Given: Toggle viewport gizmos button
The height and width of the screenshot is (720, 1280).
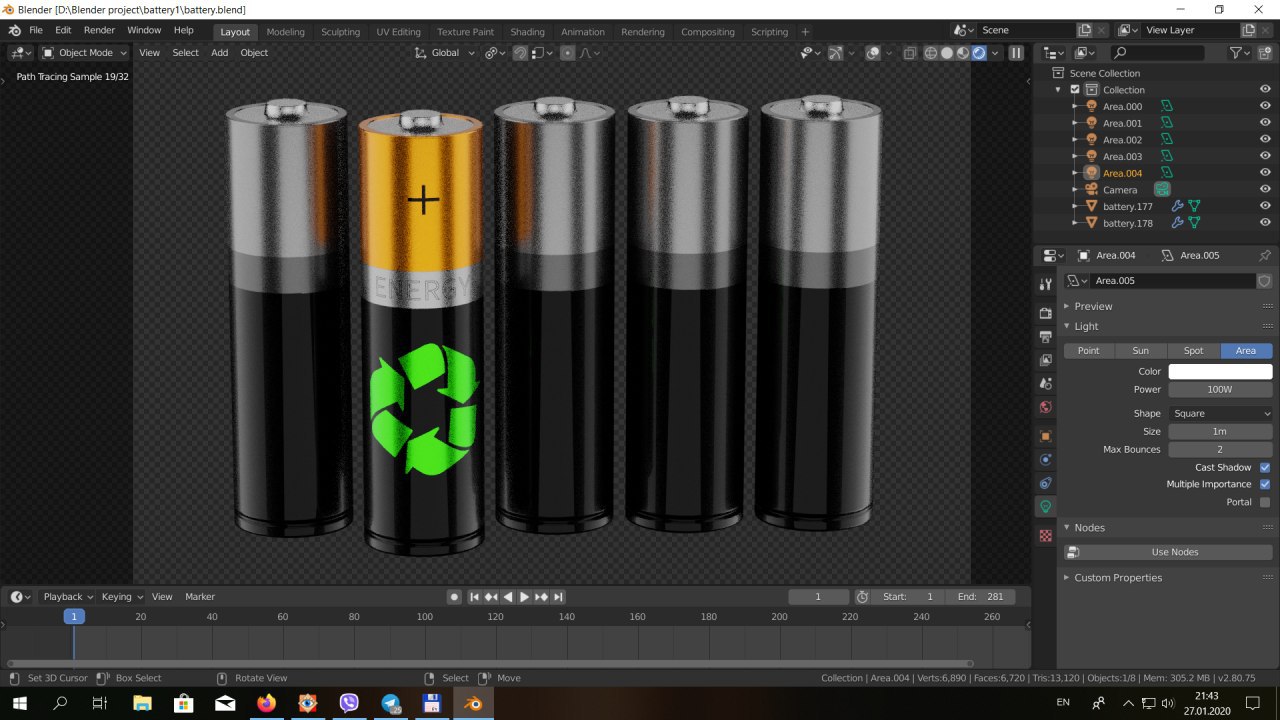Looking at the screenshot, I should point(835,53).
